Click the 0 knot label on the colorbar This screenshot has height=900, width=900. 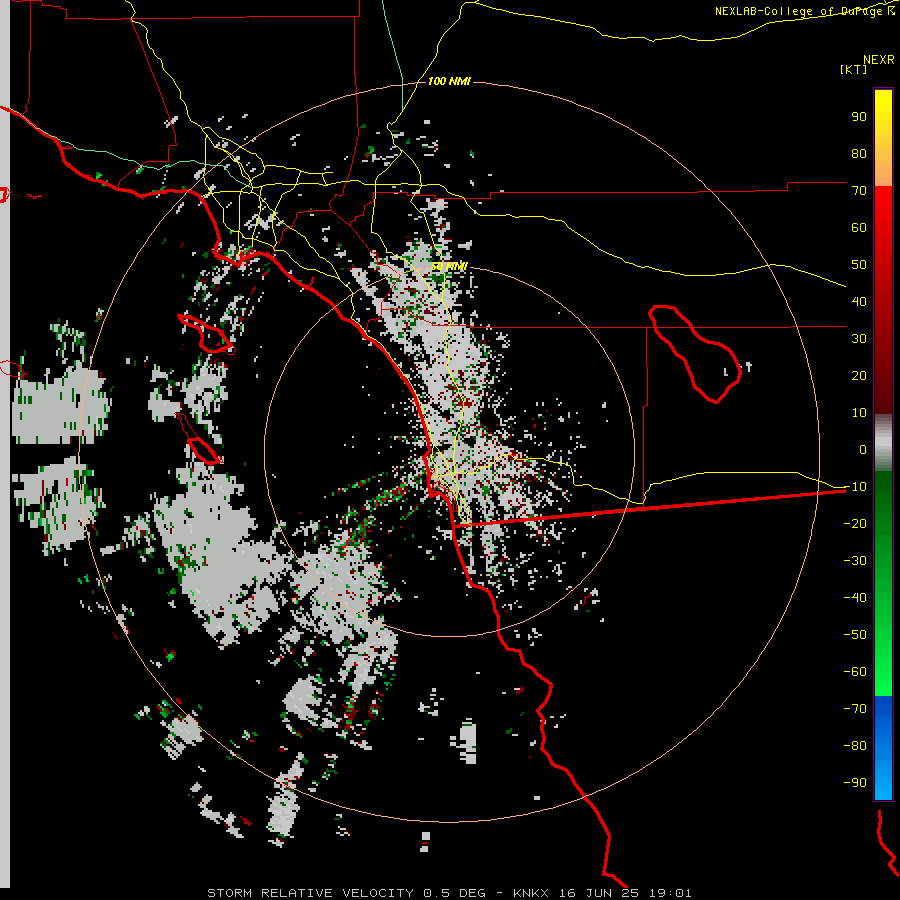[x=863, y=450]
